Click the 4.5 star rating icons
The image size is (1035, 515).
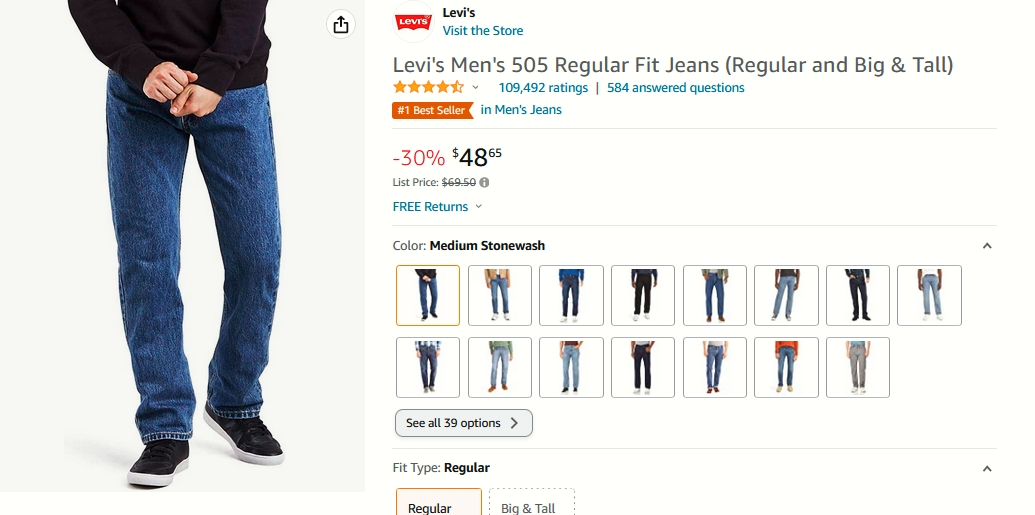click(x=428, y=87)
